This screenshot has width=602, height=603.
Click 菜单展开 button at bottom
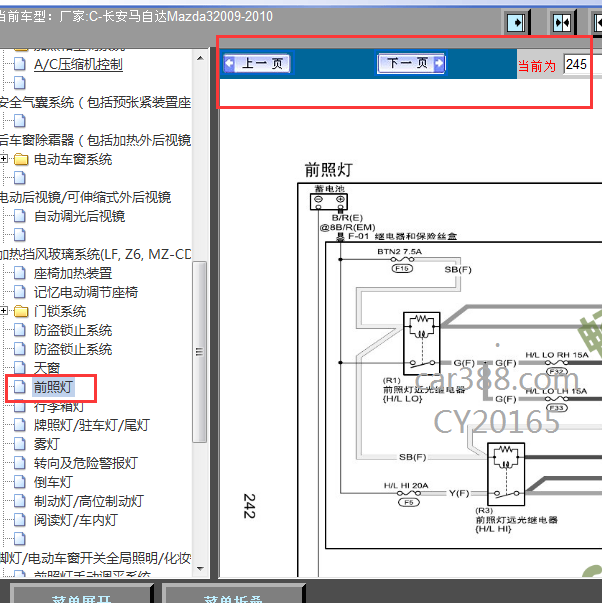pos(82,595)
